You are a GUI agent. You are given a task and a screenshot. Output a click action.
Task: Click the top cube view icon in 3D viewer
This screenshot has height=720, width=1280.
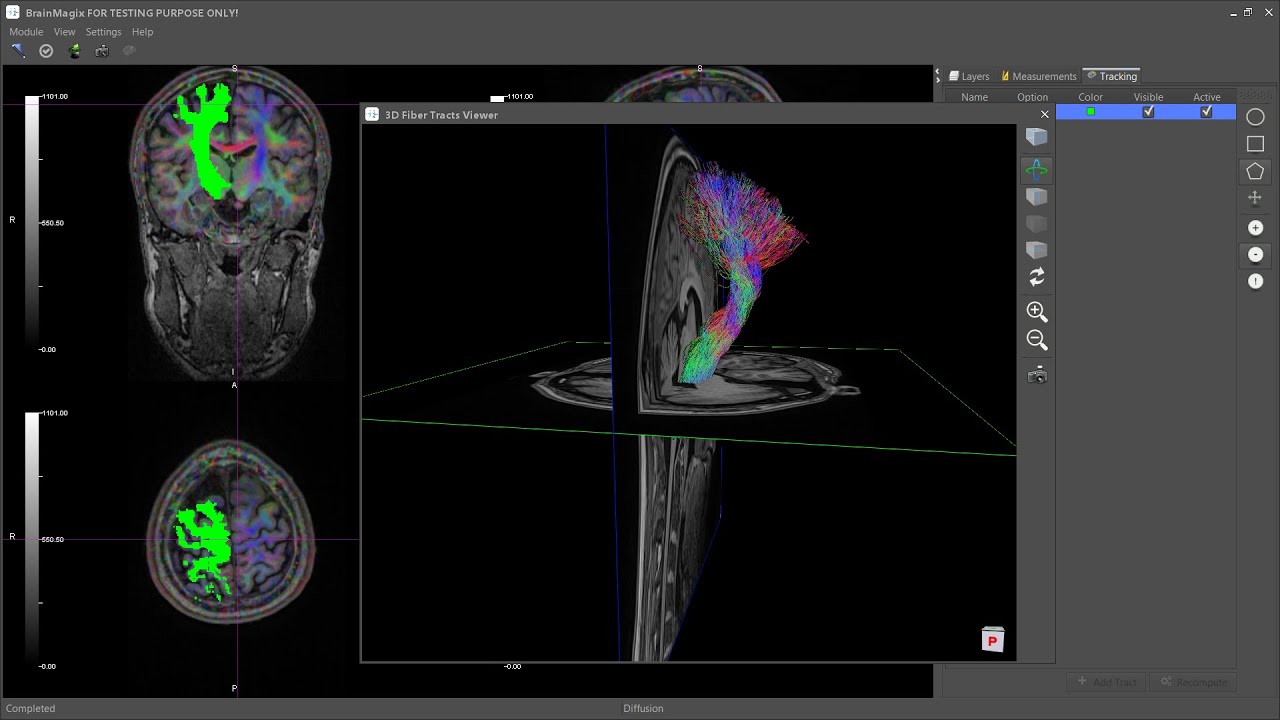pyautogui.click(x=1037, y=137)
